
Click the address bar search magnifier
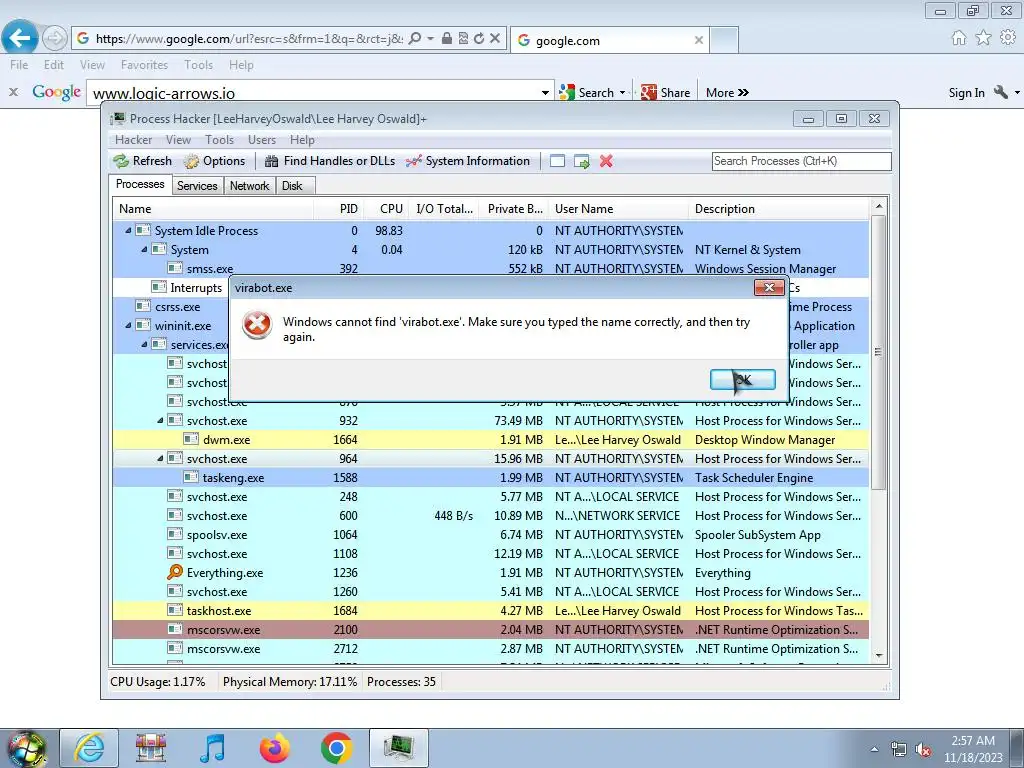pyautogui.click(x=414, y=39)
